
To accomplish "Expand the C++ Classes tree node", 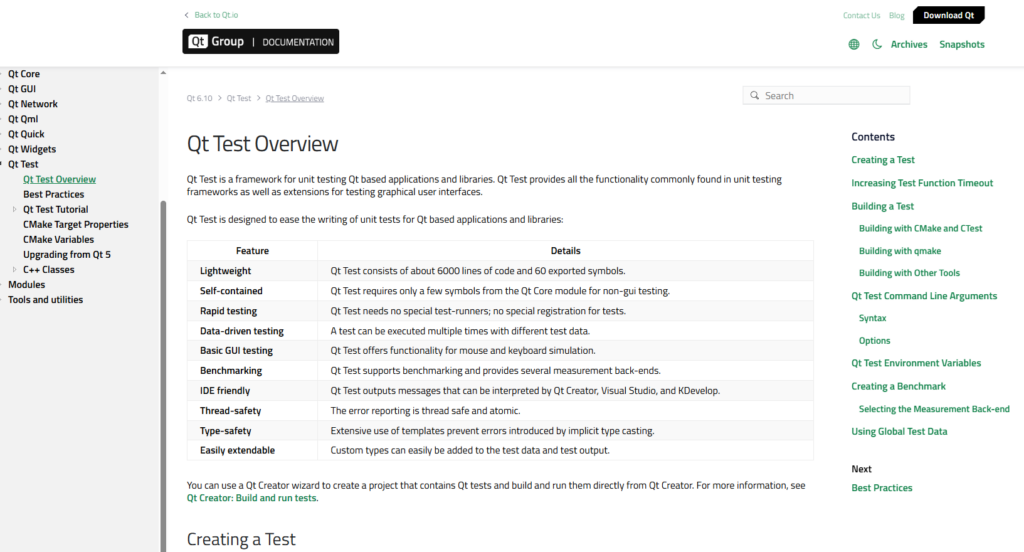I will [x=14, y=270].
